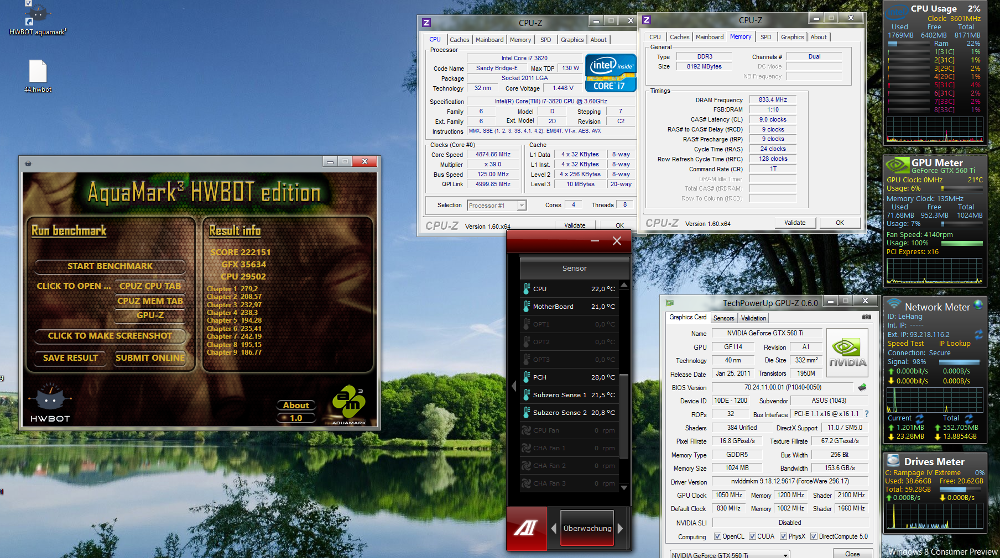Click the BIOS save chip icon in GPU-Z
Viewport: 1000px width, 558px height.
(x=862, y=387)
